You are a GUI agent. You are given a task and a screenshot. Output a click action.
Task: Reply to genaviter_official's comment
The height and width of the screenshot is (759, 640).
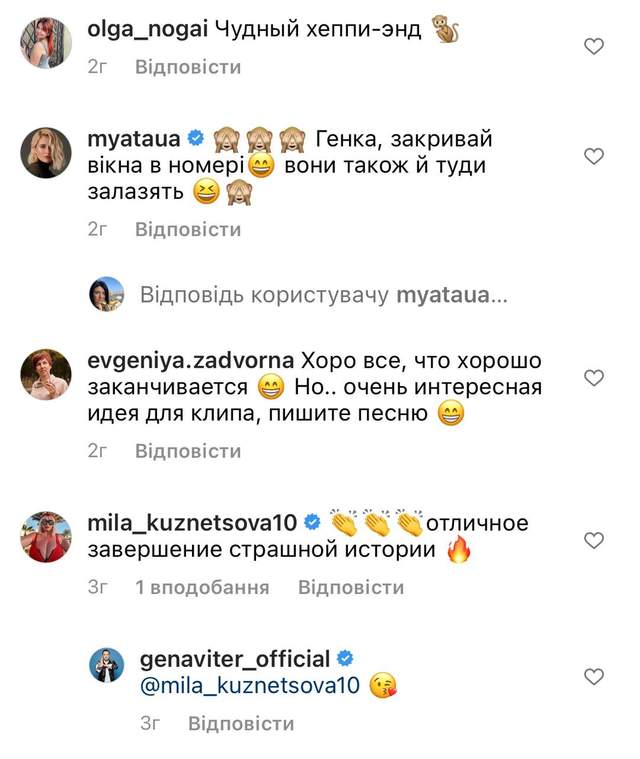coord(241,724)
